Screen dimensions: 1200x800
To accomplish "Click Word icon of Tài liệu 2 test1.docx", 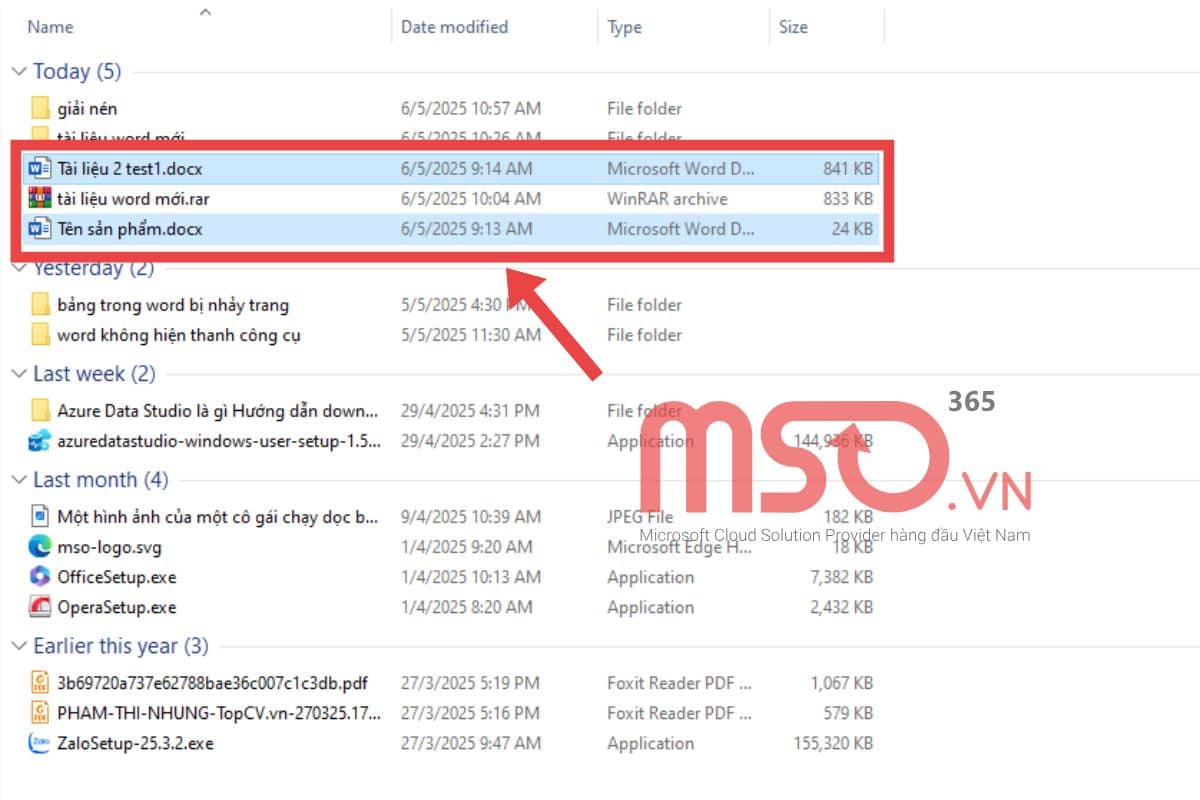I will (x=40, y=168).
